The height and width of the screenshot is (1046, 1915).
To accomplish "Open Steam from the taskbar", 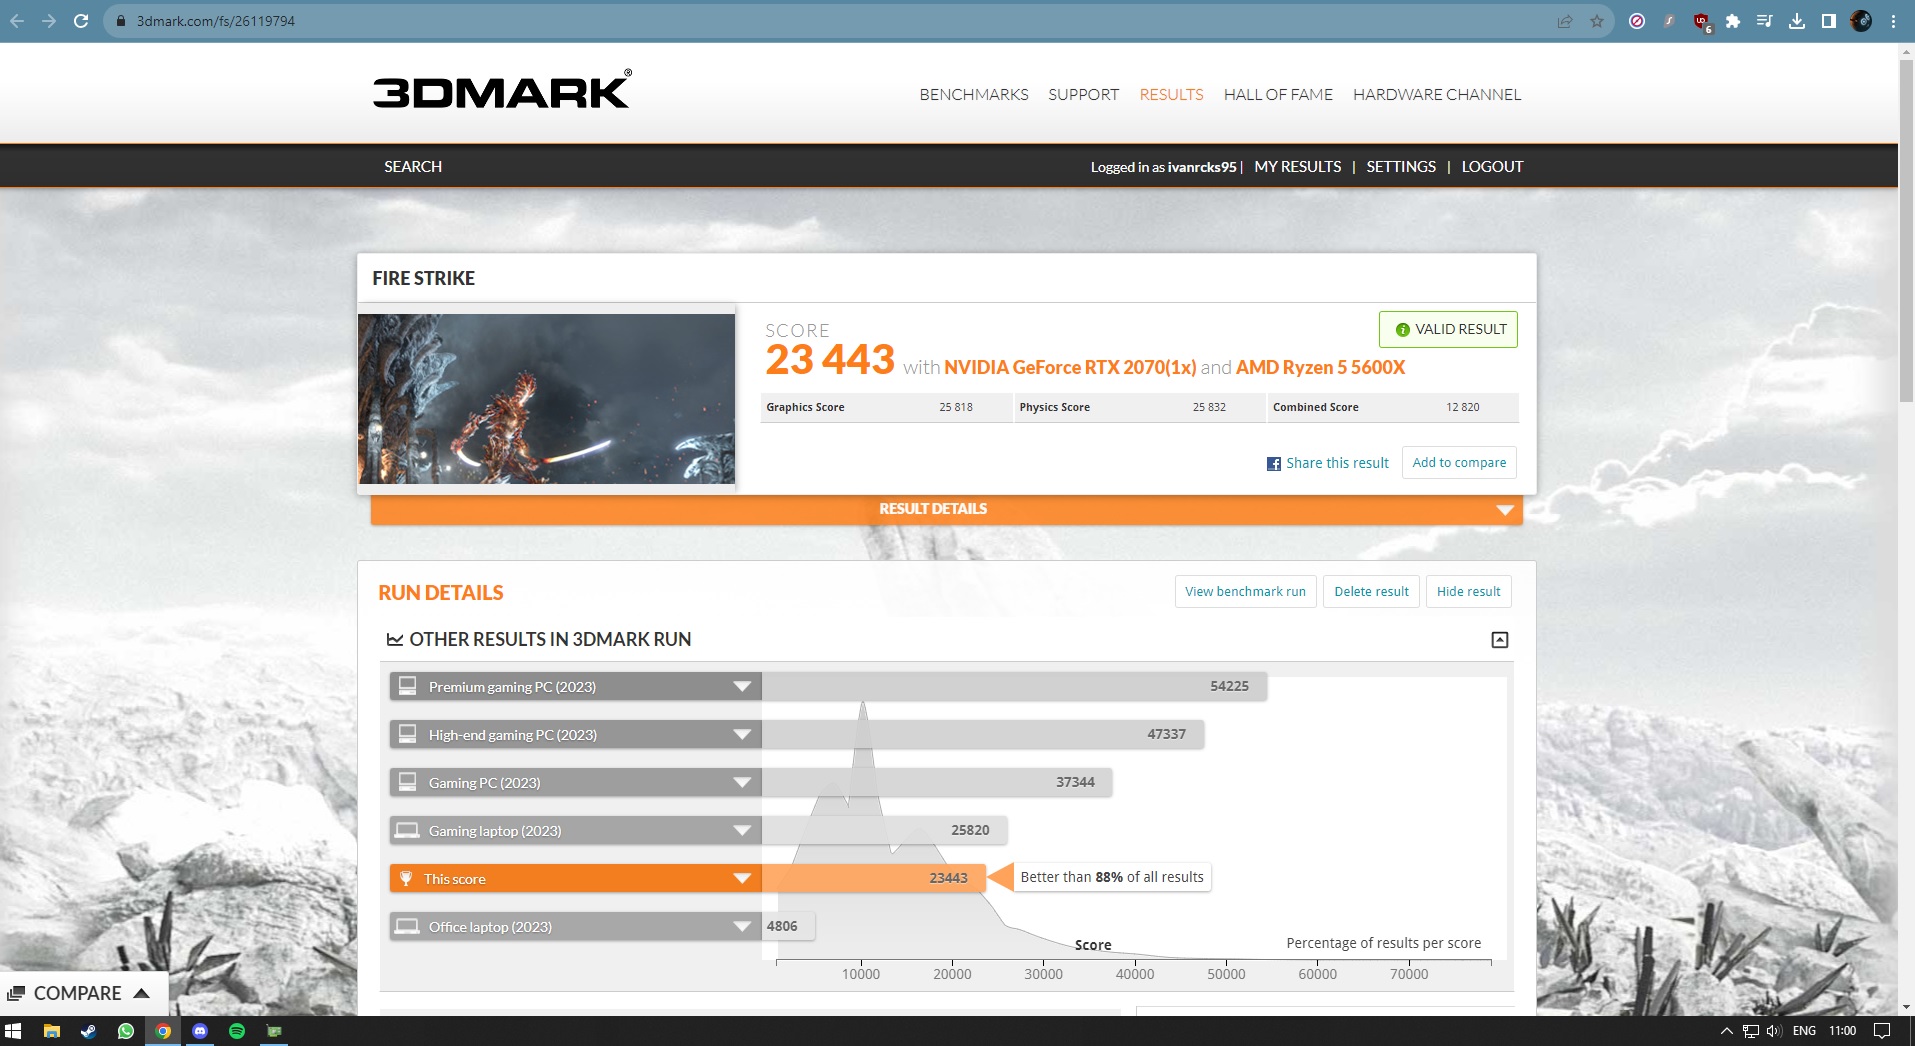I will pos(89,1031).
